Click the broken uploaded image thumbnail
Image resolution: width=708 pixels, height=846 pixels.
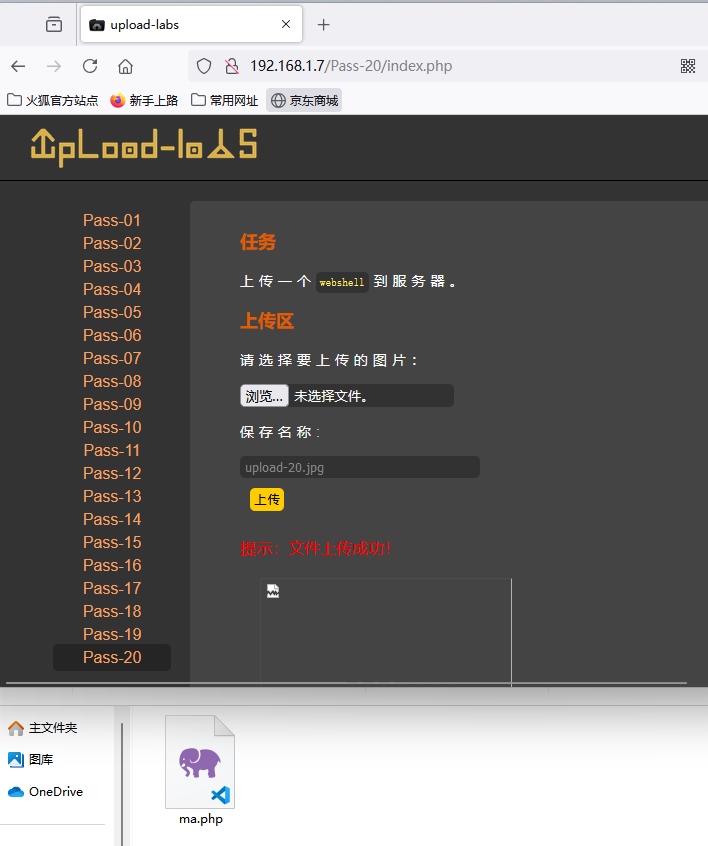[273, 591]
